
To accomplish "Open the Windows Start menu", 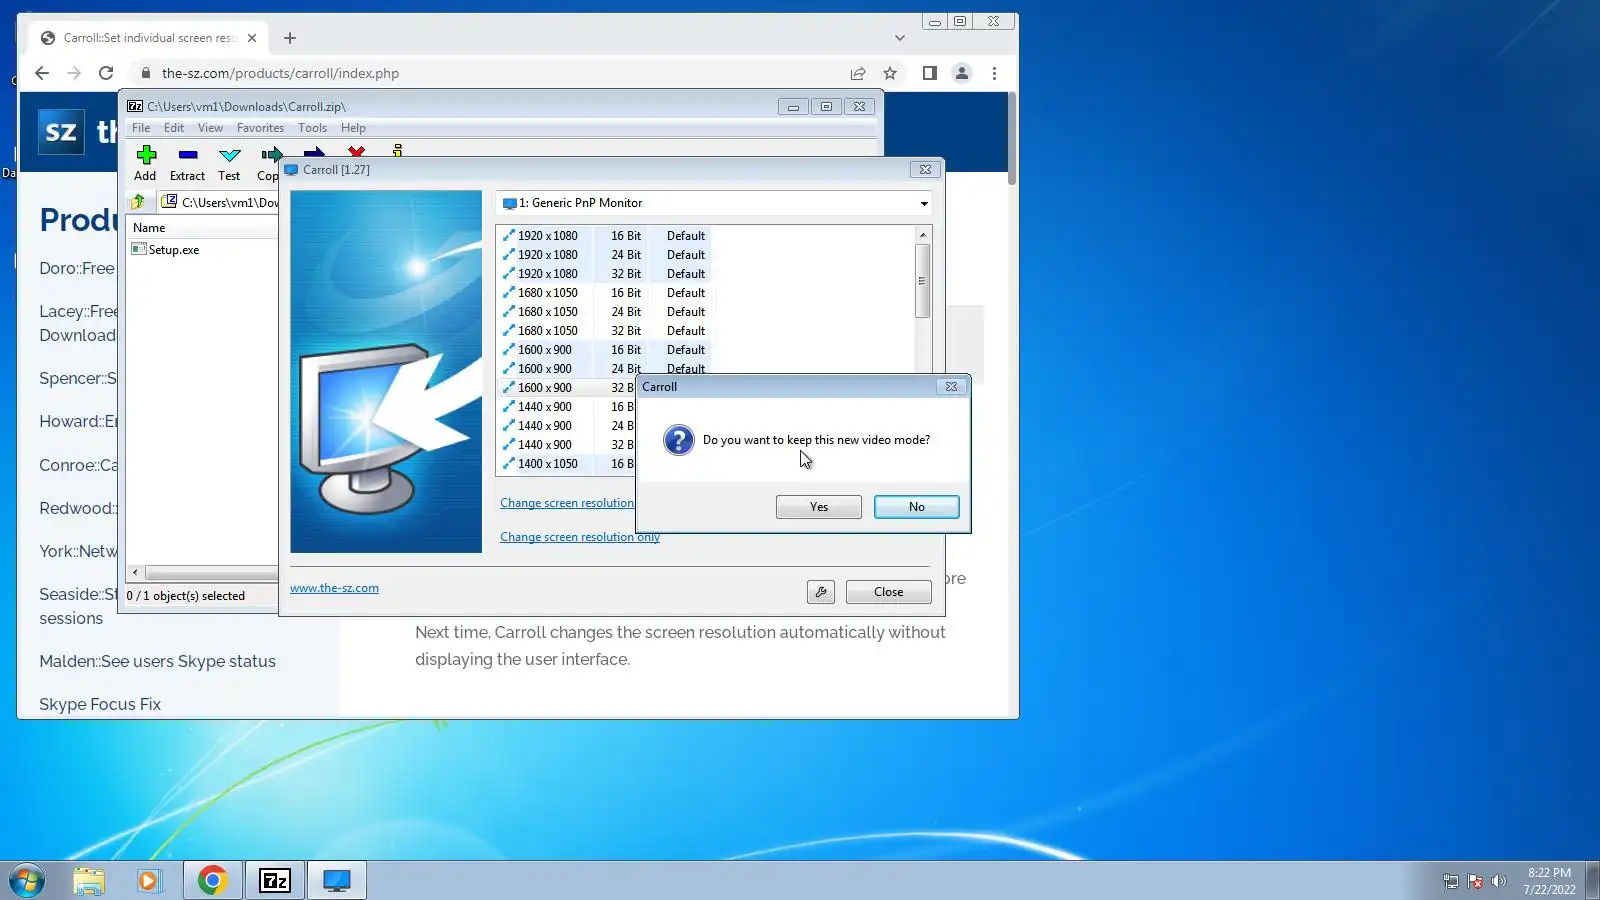I will pos(27,880).
